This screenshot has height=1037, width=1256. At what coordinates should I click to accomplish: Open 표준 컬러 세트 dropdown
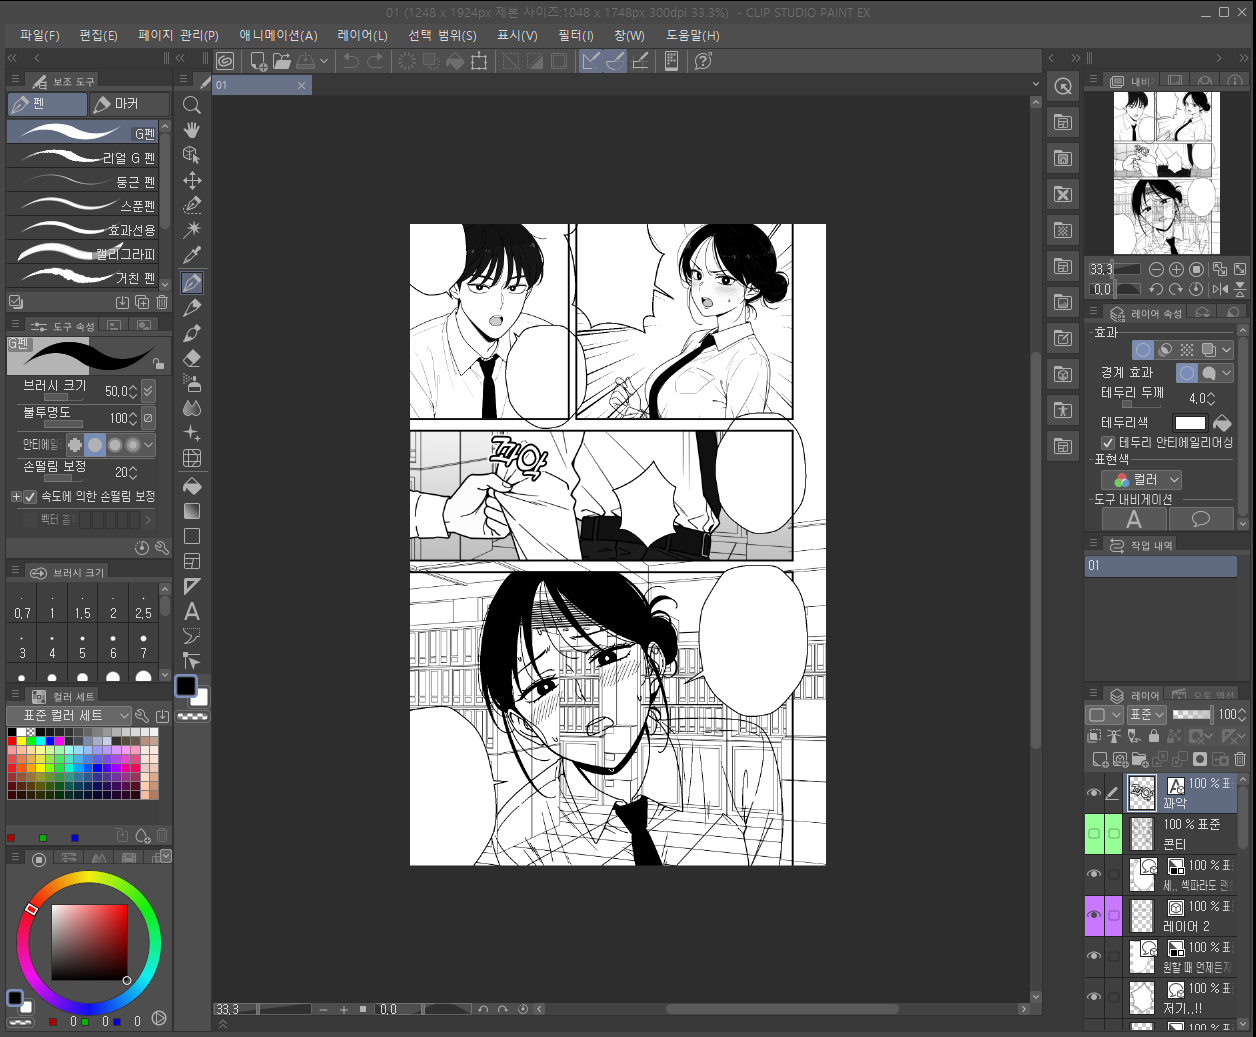tap(70, 715)
